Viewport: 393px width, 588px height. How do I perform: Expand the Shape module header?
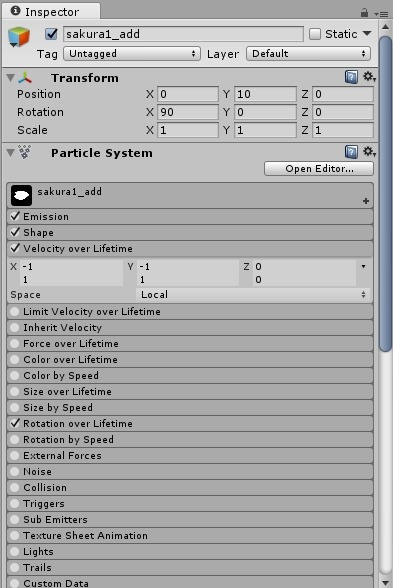tap(190, 232)
